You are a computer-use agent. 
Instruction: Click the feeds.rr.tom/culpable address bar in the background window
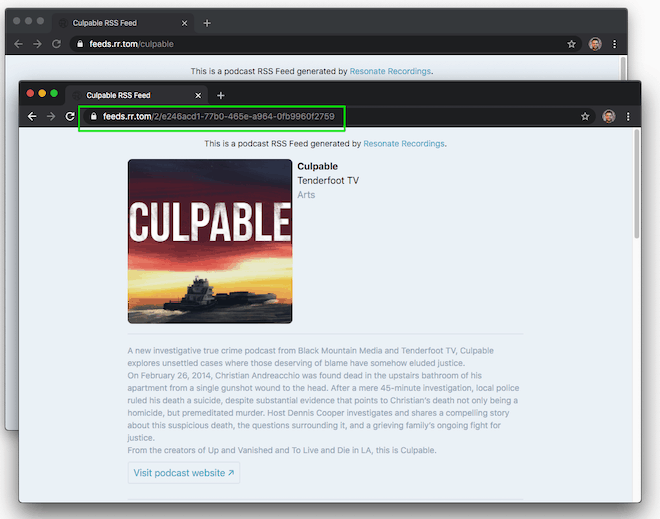click(326, 44)
